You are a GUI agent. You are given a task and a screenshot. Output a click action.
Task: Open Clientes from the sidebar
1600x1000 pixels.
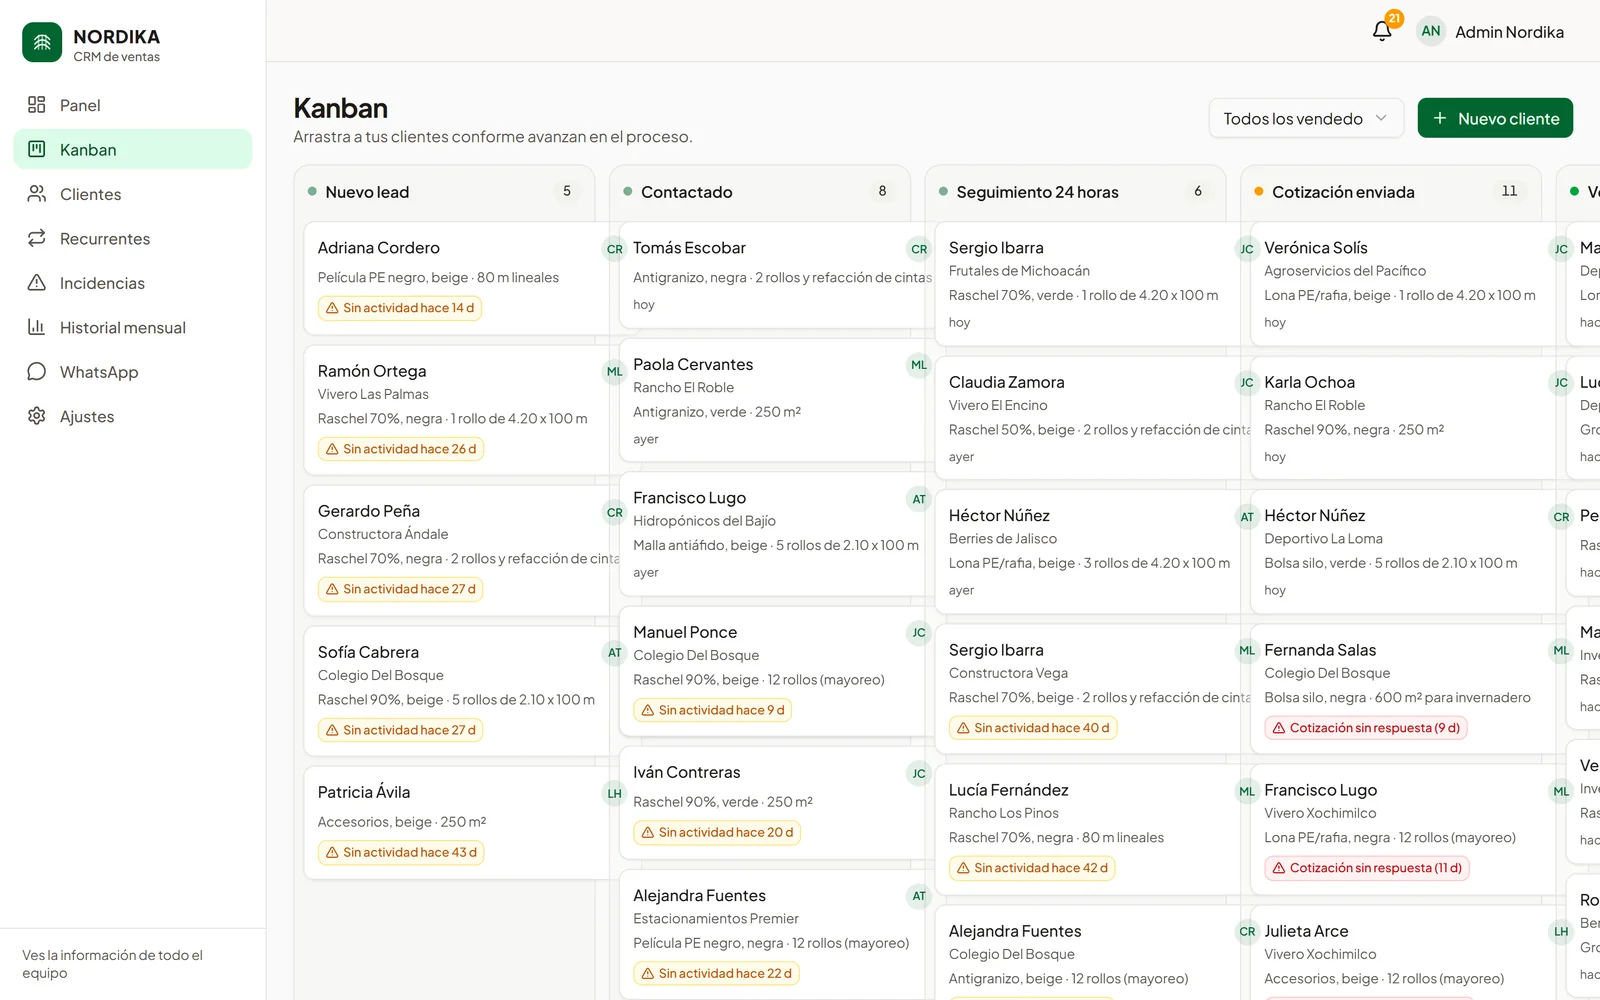pos(133,194)
